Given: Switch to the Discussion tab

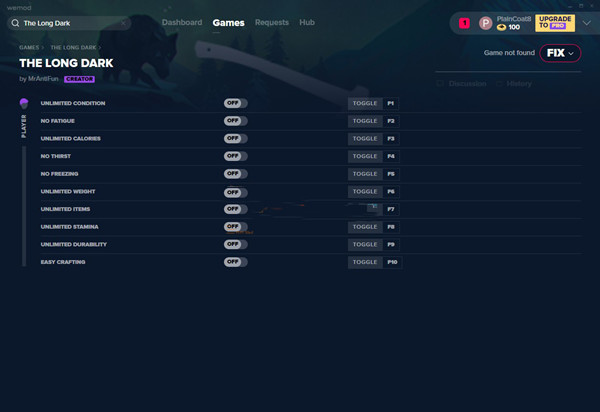Looking at the screenshot, I should (467, 83).
